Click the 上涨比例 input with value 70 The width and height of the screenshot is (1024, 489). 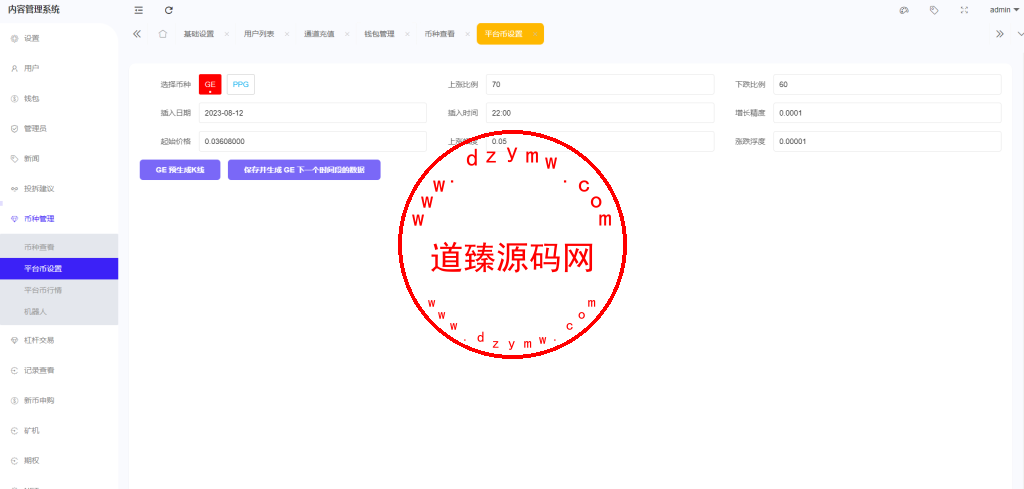click(600, 84)
